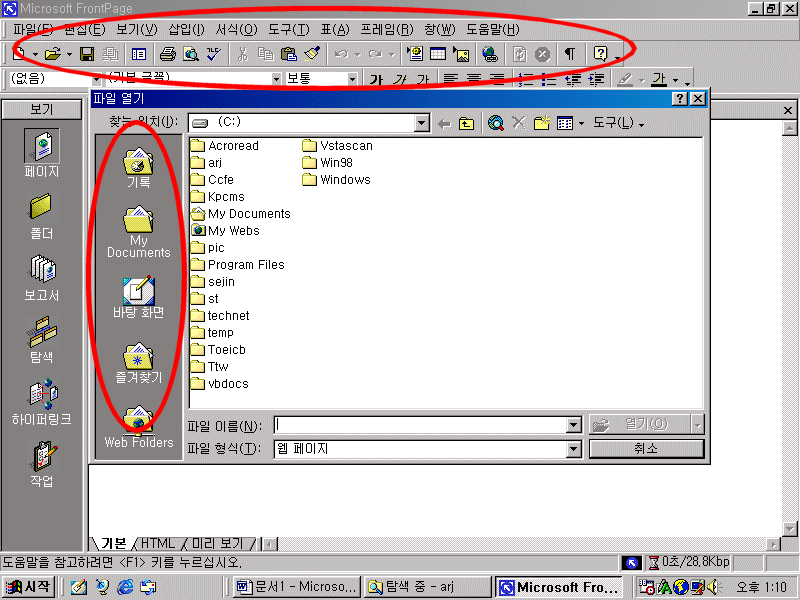
Task: Click the 작업 tasks view icon
Action: [x=42, y=464]
